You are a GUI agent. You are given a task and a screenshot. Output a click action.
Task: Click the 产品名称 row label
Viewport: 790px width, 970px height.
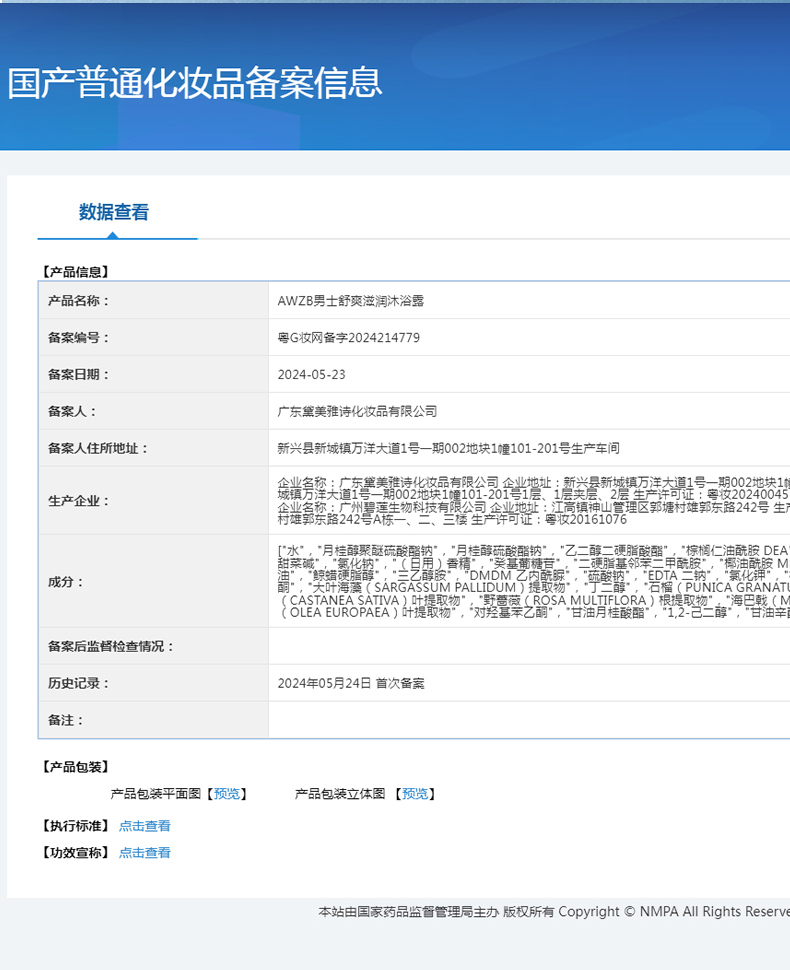pyautogui.click(x=78, y=301)
